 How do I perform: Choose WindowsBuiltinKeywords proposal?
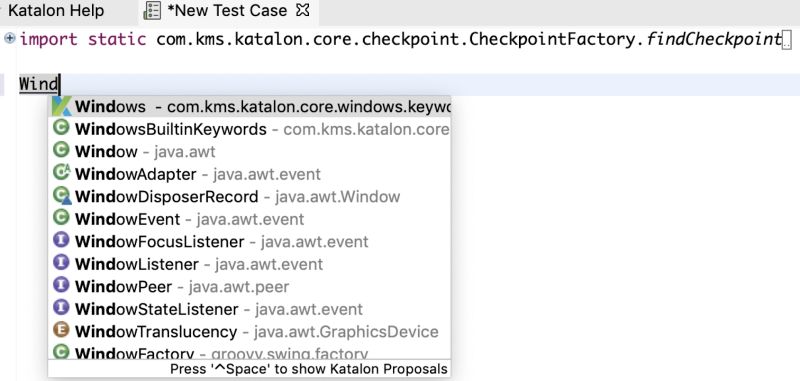tap(249, 129)
